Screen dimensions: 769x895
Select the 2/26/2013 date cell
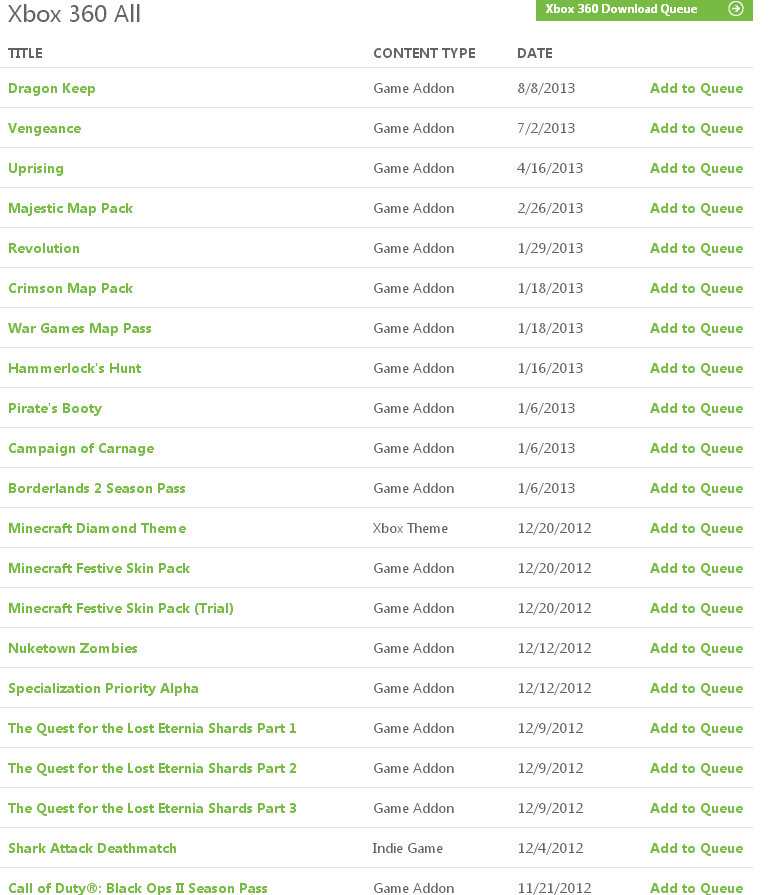coord(550,208)
